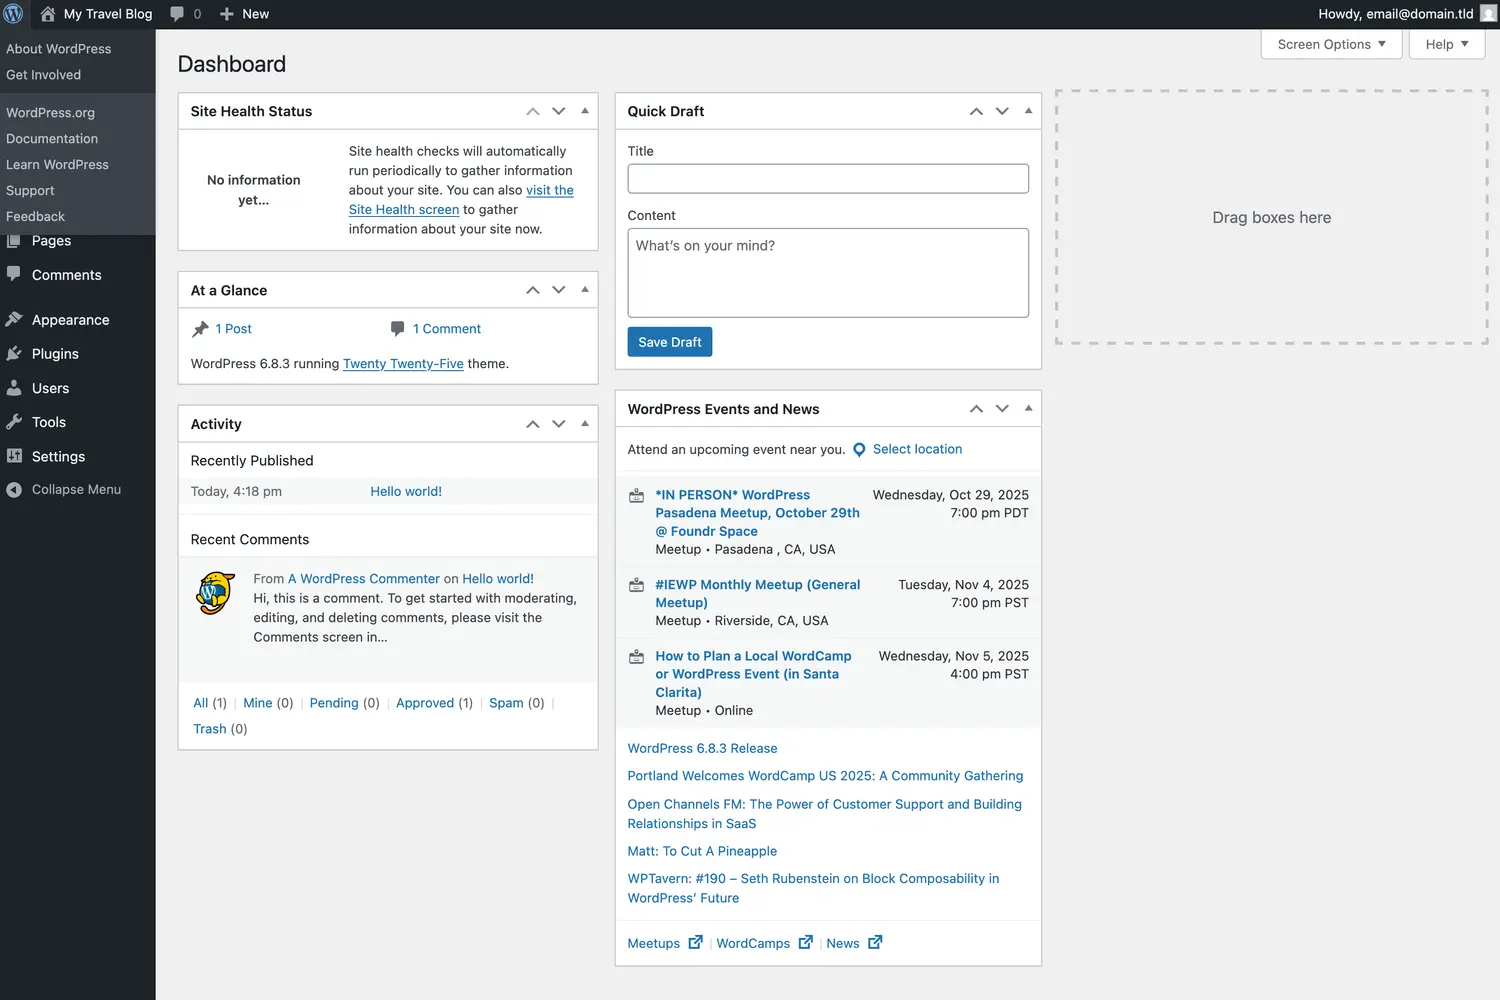This screenshot has width=1500, height=1000.
Task: Focus the Quick Draft Title field
Action: (x=828, y=179)
